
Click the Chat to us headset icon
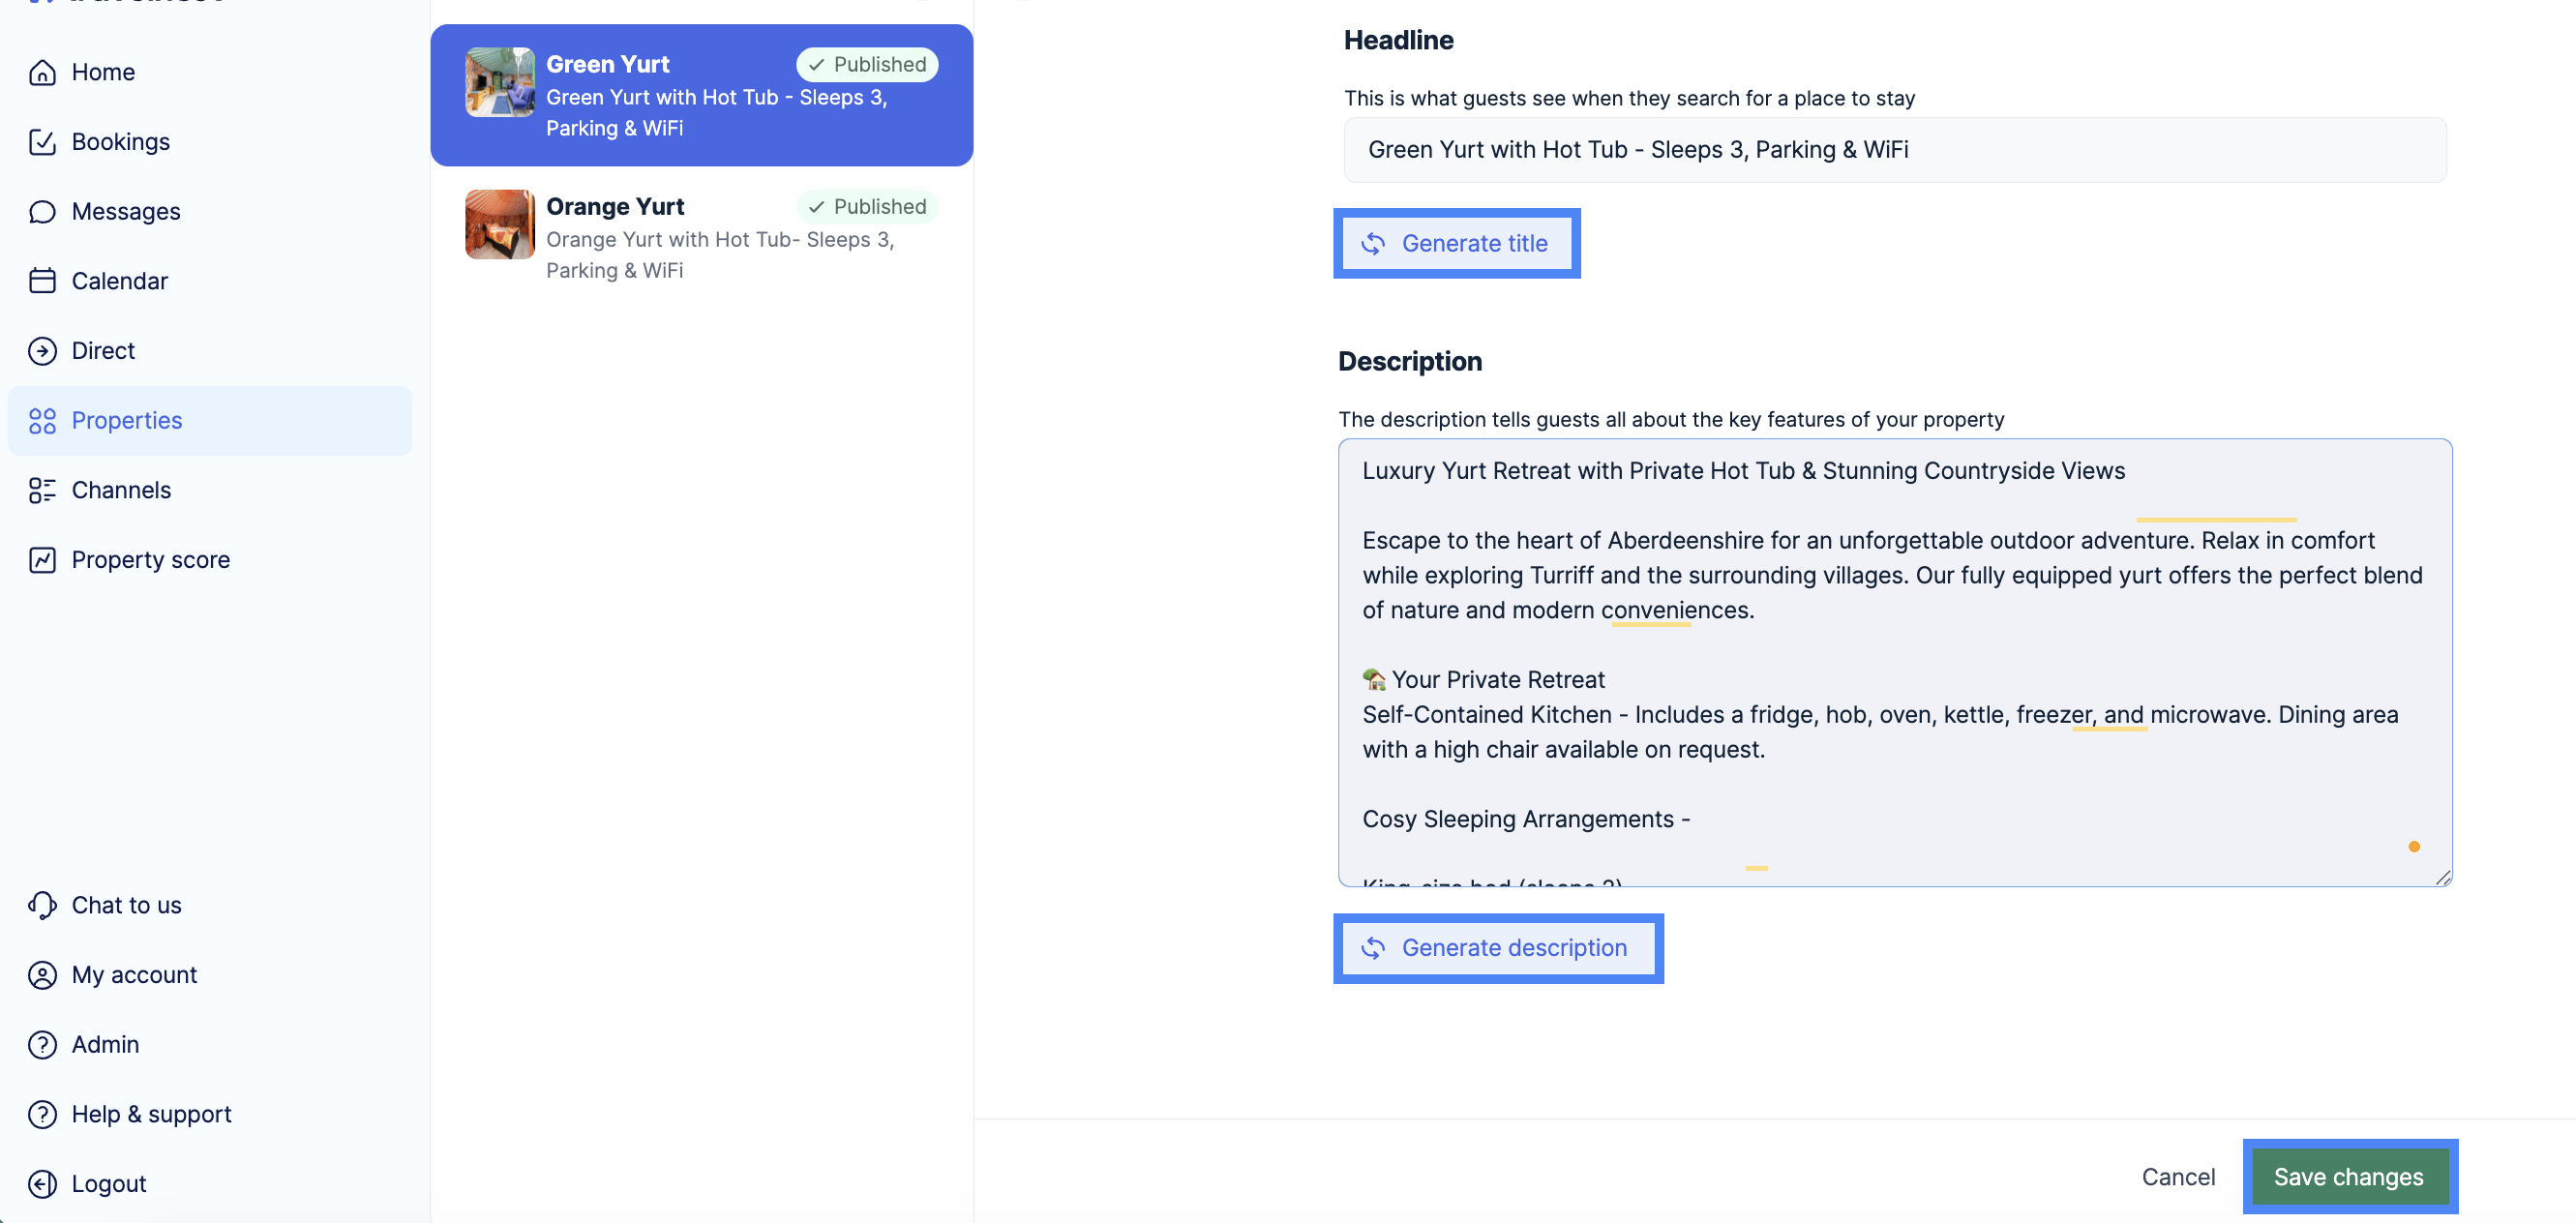click(42, 905)
